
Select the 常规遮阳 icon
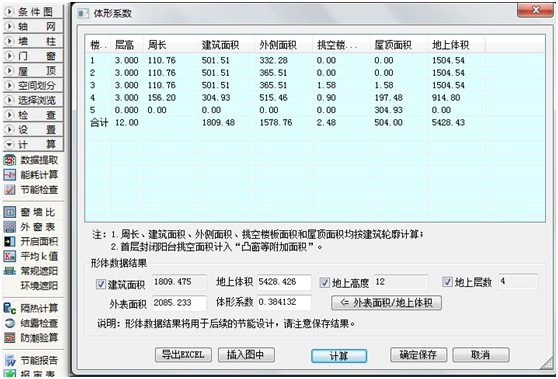click(x=10, y=271)
